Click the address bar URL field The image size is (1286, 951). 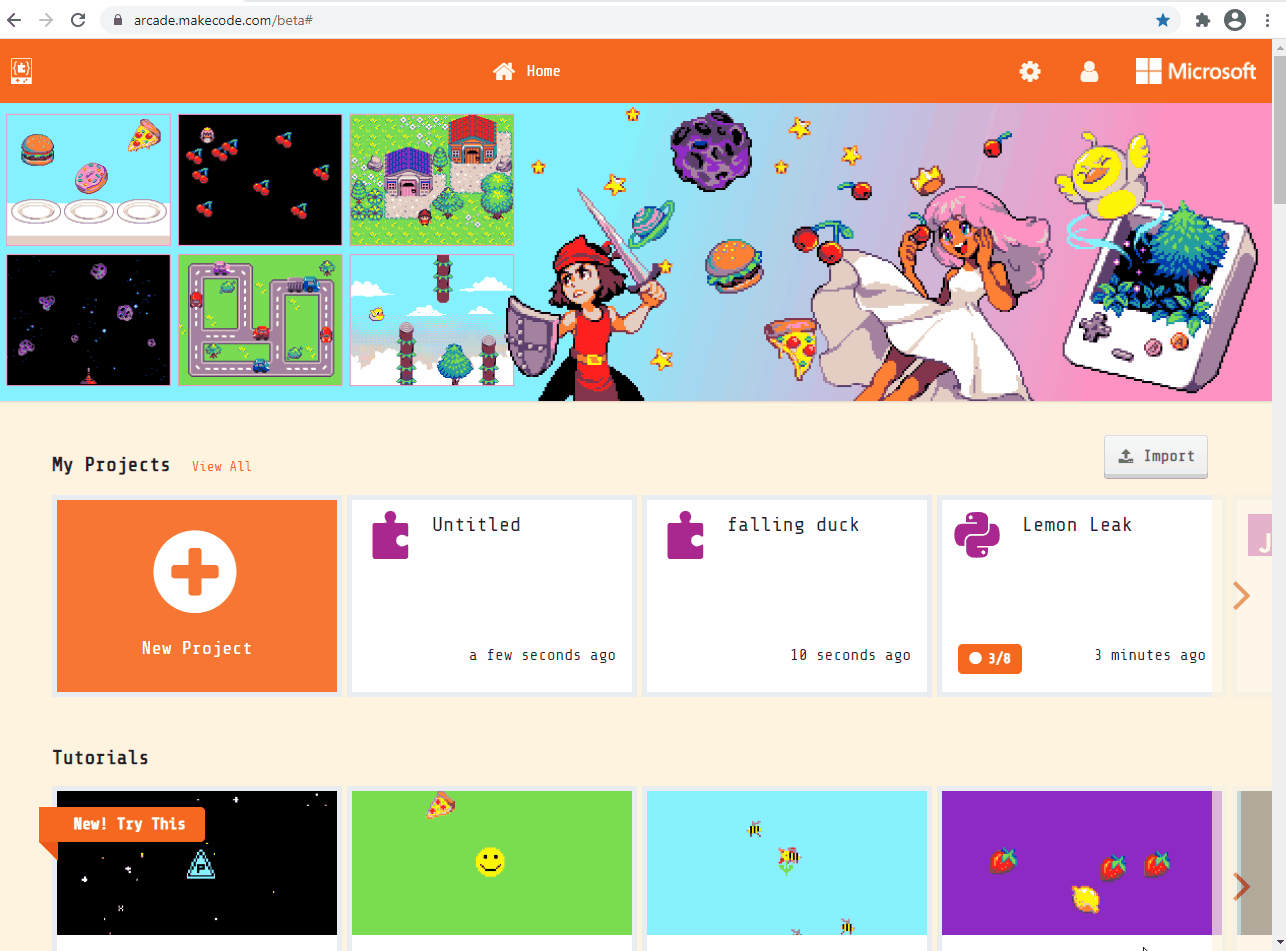click(640, 20)
